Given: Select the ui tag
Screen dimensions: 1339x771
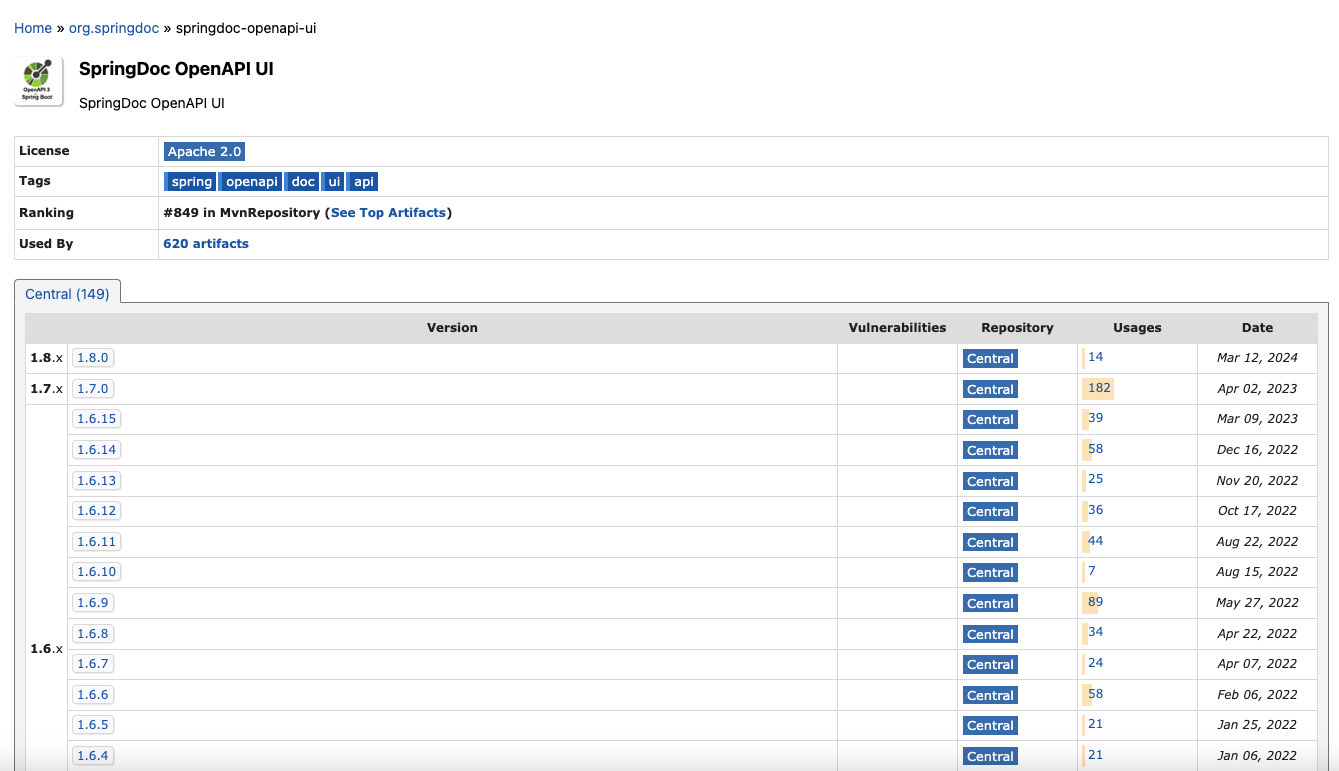Looking at the screenshot, I should pyautogui.click(x=334, y=181).
